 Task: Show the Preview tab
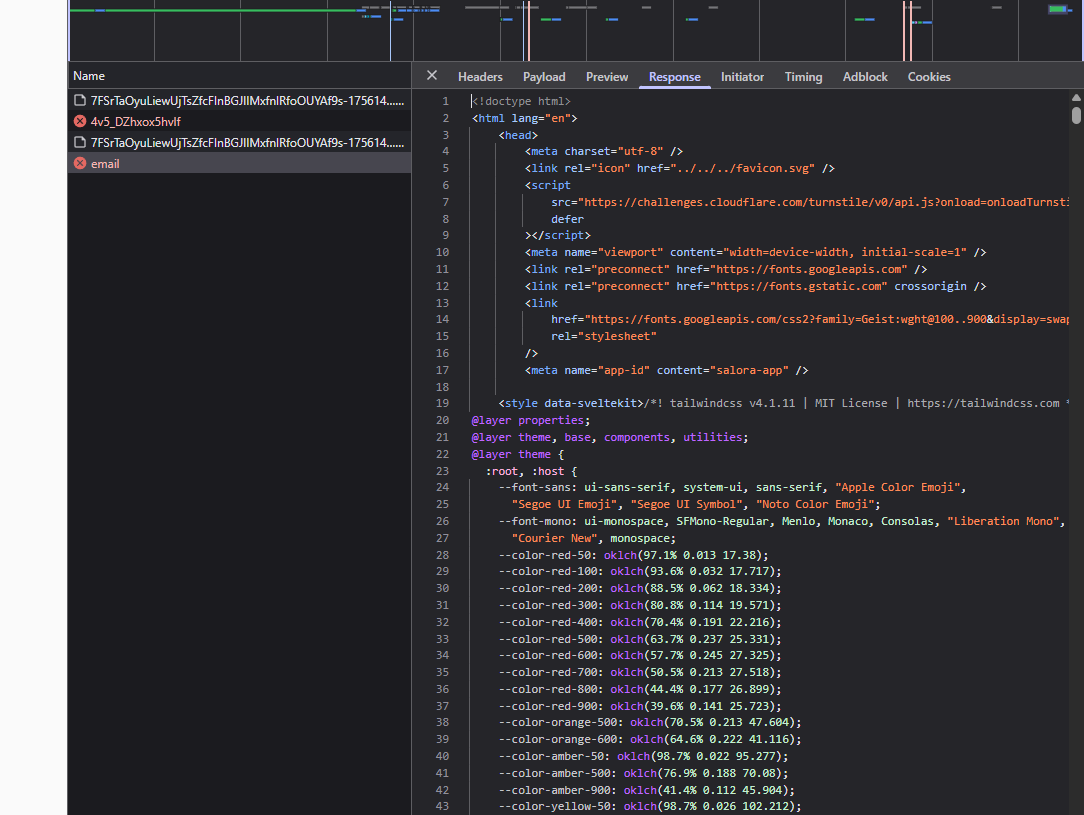(x=607, y=77)
